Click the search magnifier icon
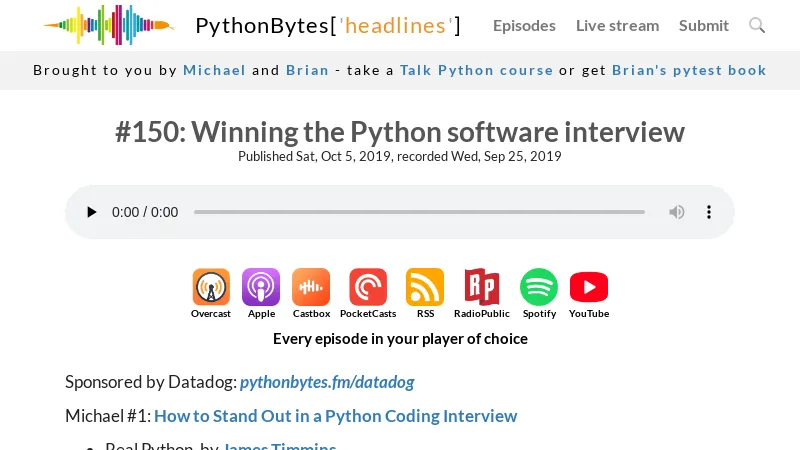Image resolution: width=800 pixels, height=450 pixels. click(757, 25)
